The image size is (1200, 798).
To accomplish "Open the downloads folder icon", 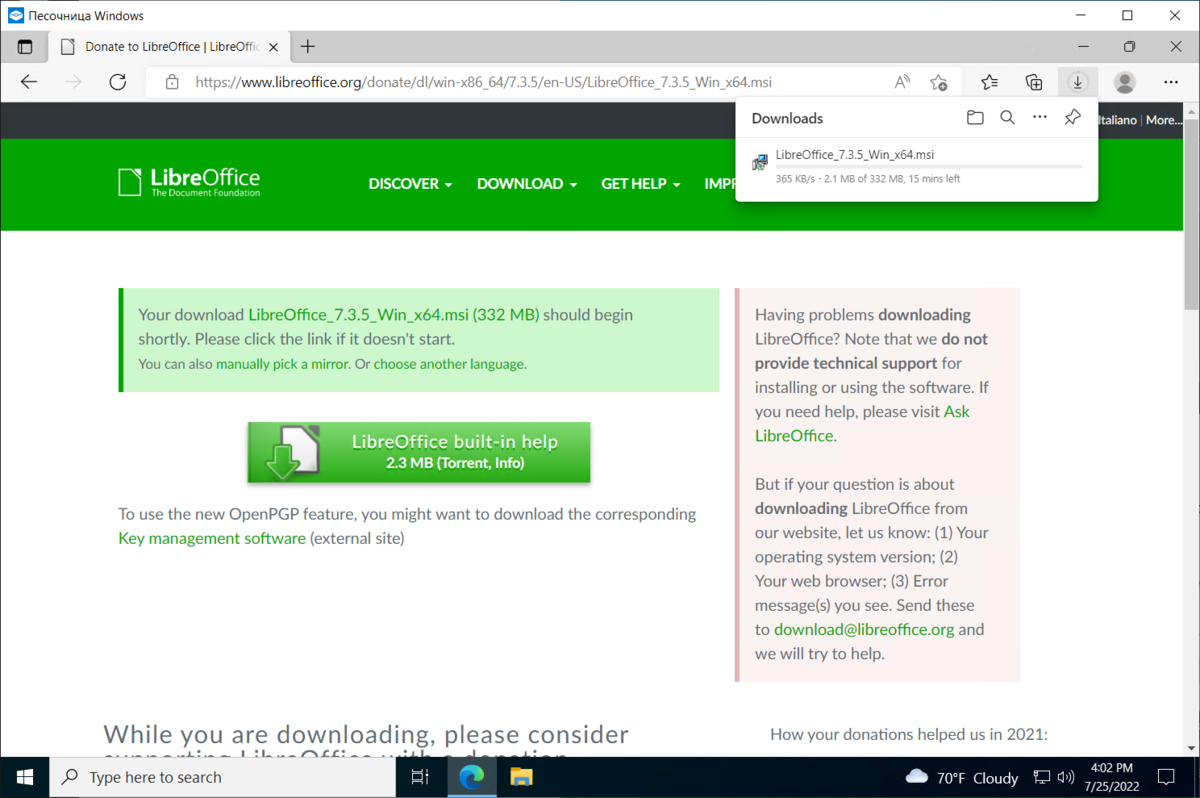I will (x=974, y=117).
